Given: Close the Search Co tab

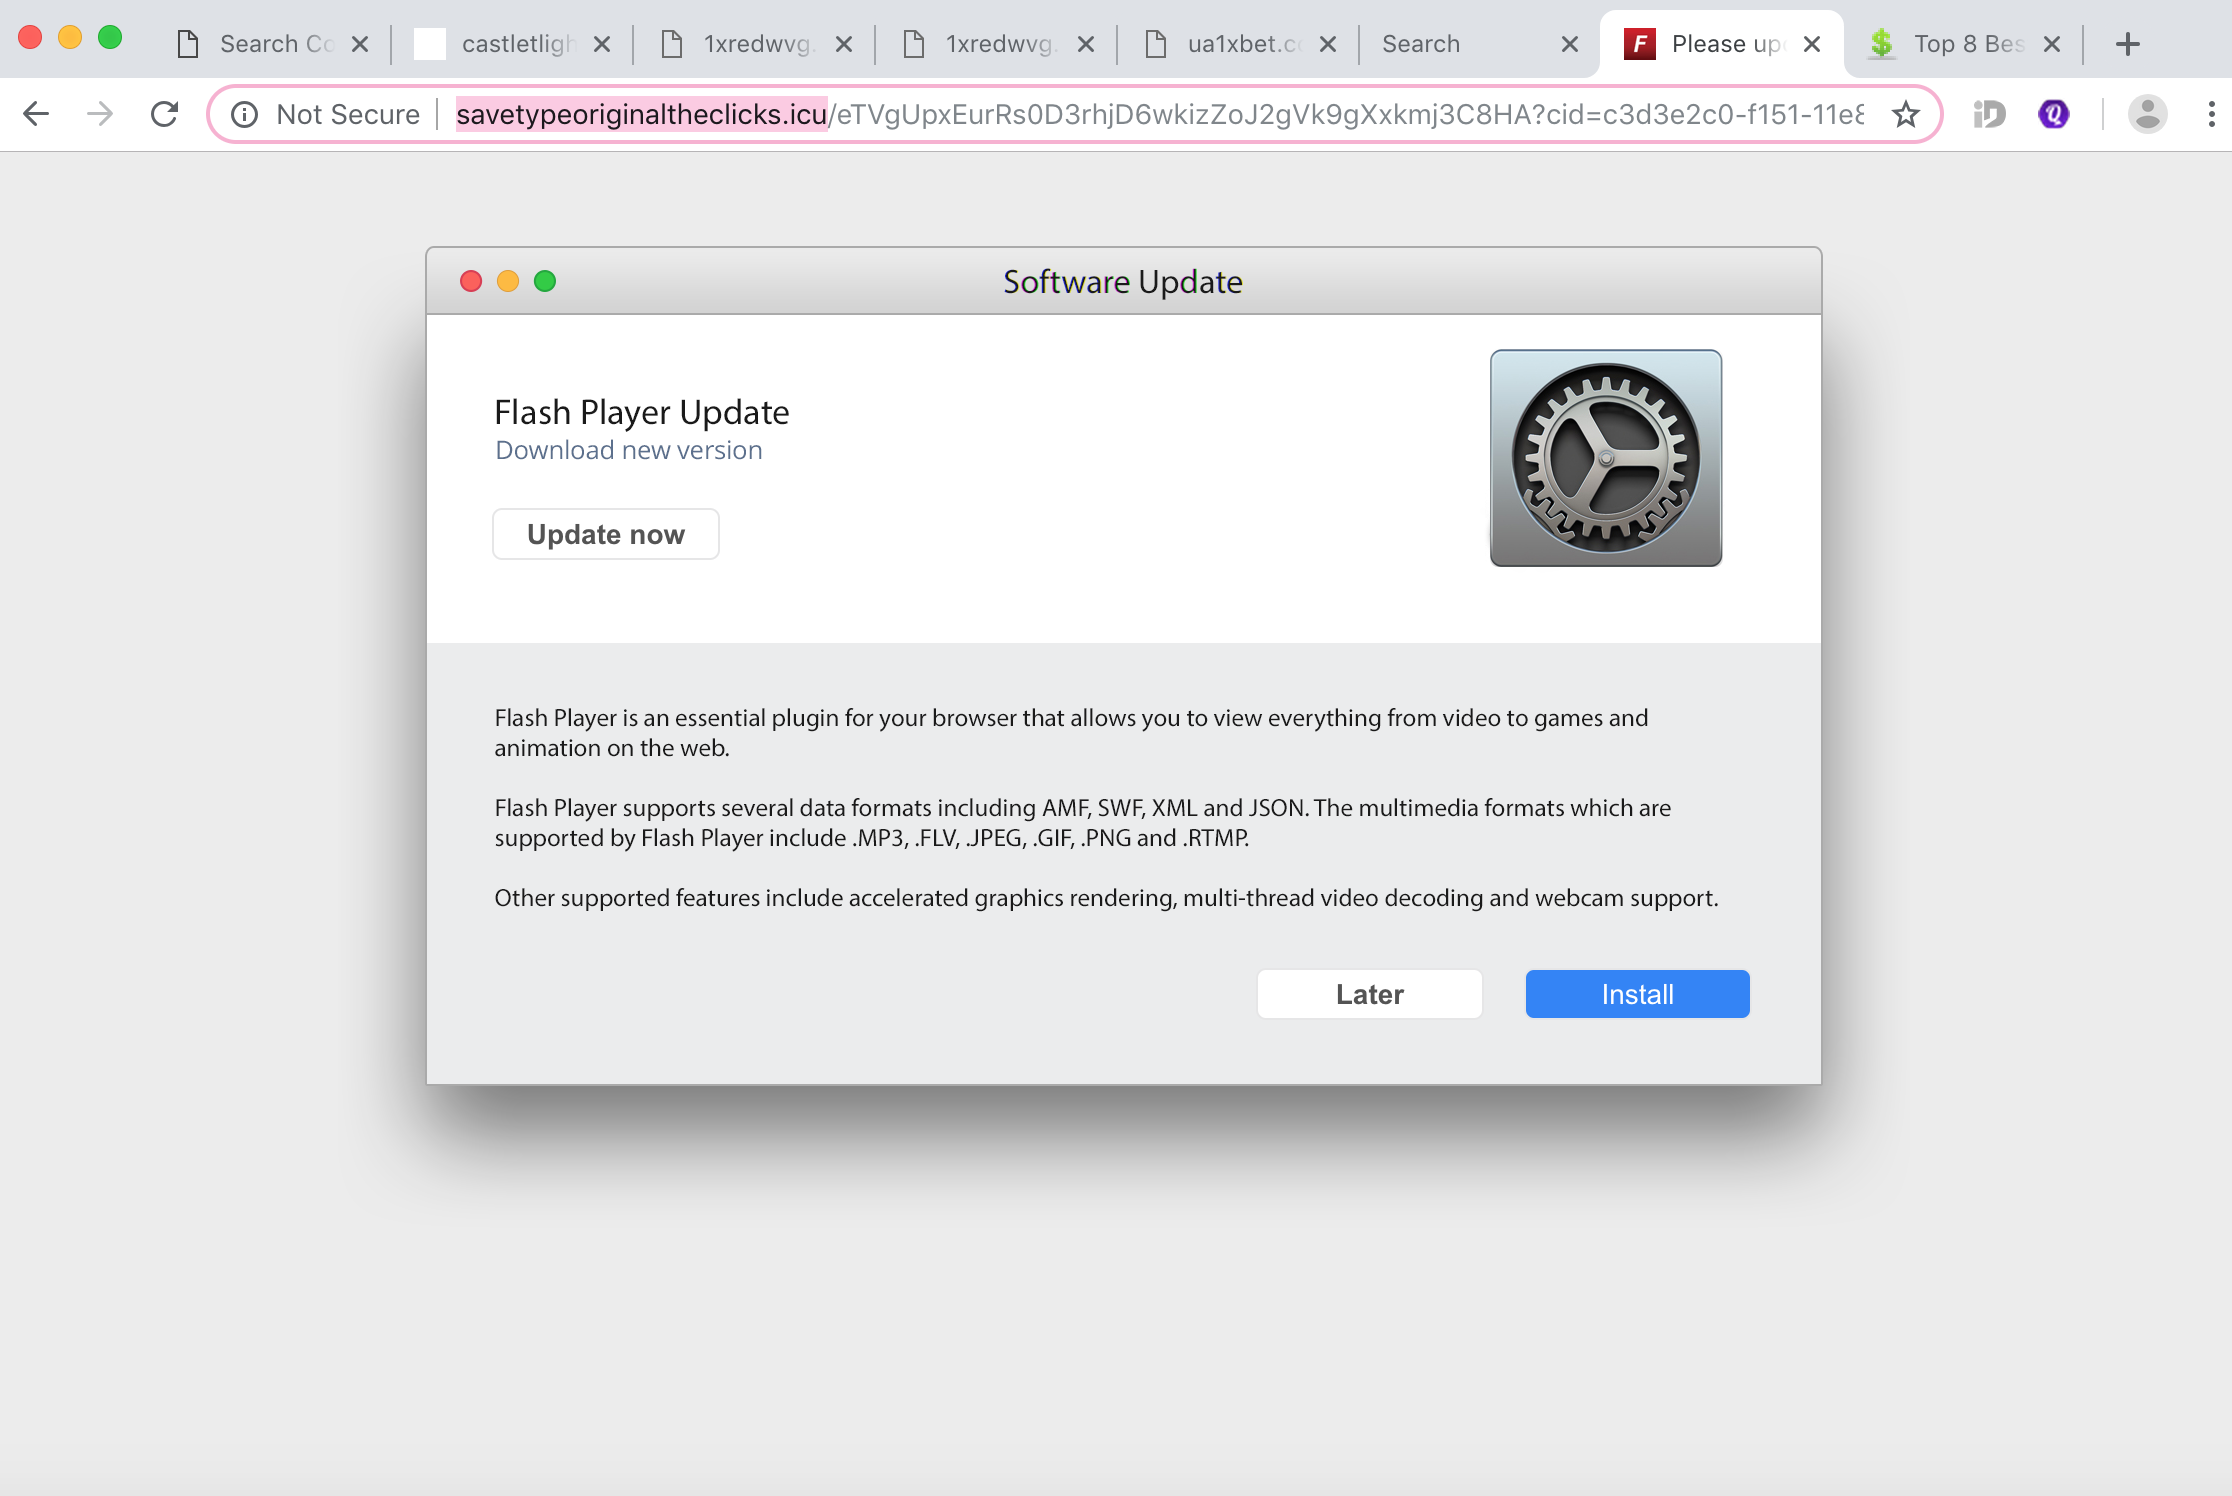Looking at the screenshot, I should [x=360, y=44].
